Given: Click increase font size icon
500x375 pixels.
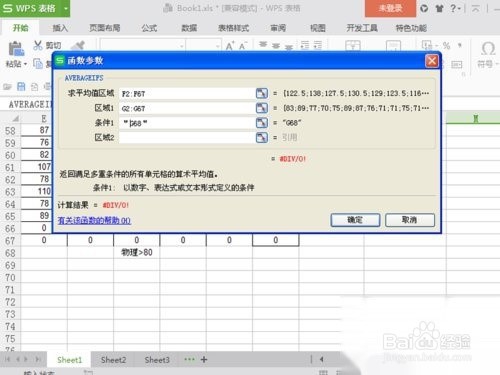Looking at the screenshot, I should 230,46.
